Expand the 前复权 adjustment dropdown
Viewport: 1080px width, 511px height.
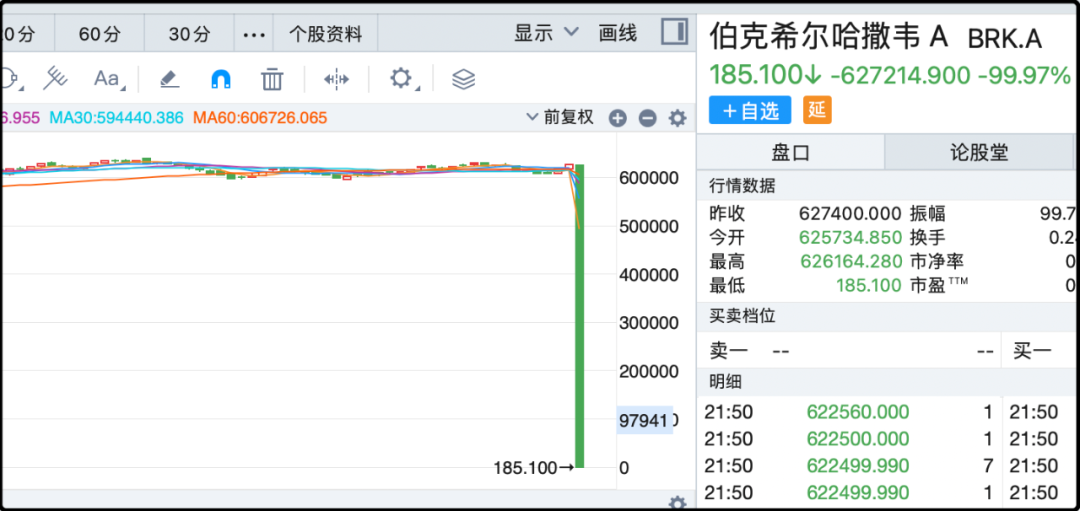pos(560,118)
